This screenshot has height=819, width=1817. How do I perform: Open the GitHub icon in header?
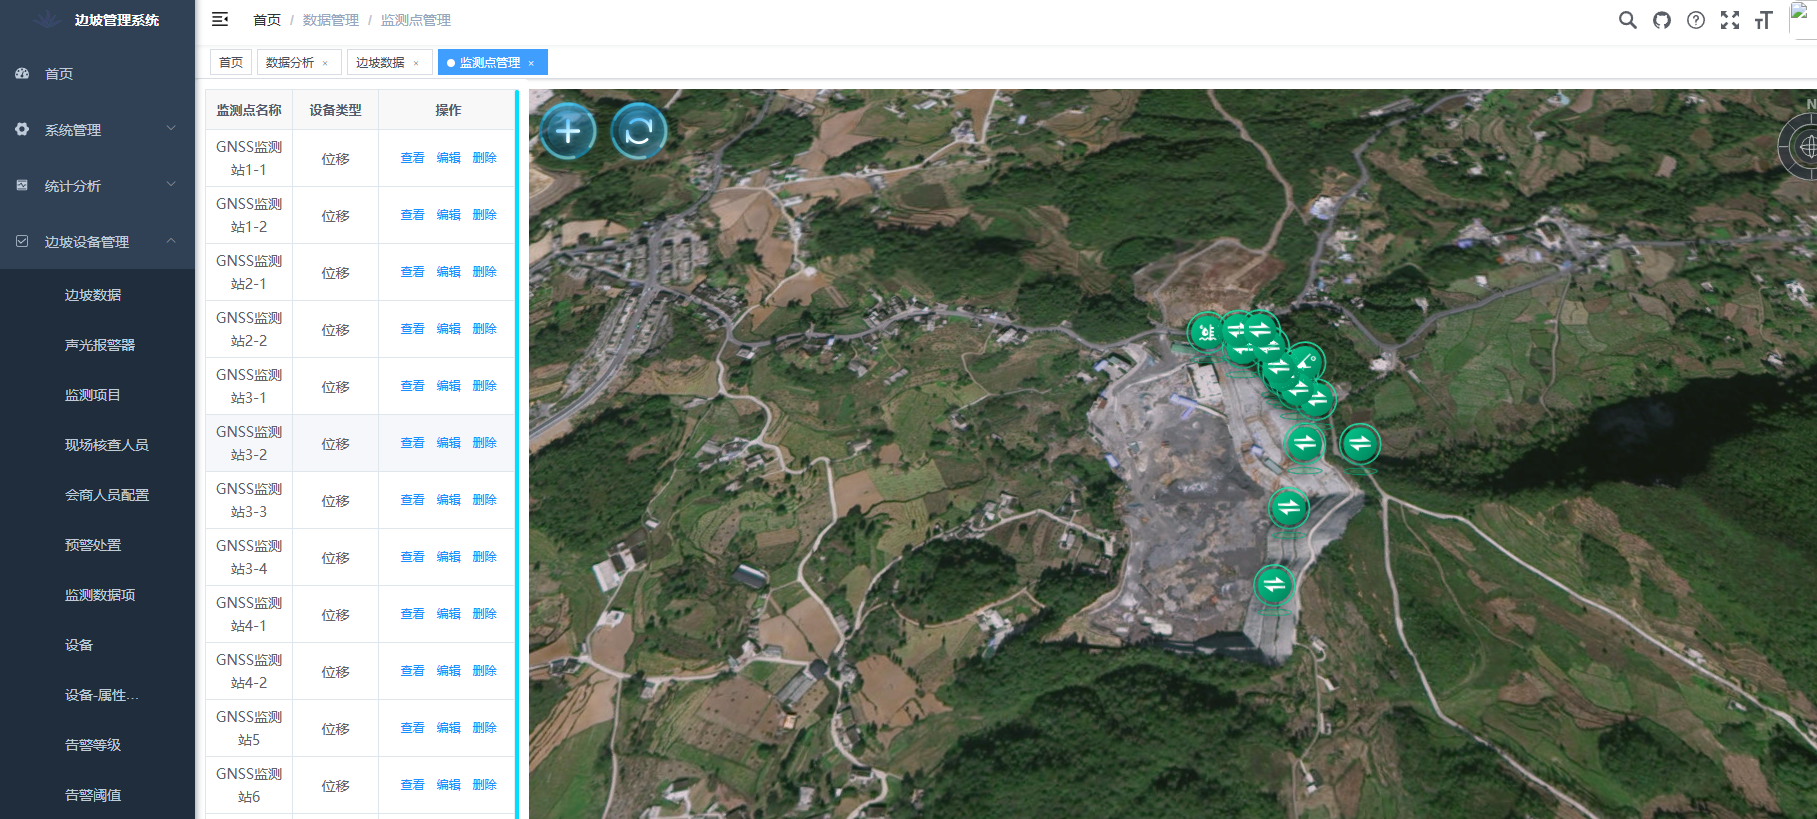click(1661, 20)
